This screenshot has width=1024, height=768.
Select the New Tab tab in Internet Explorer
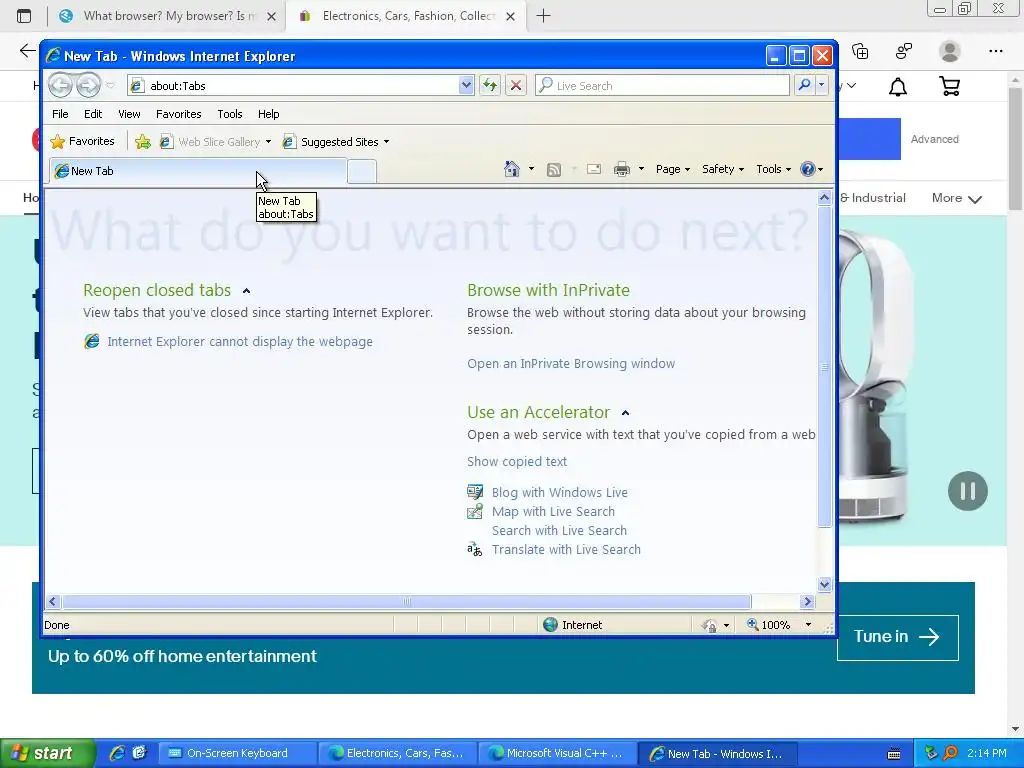(198, 171)
